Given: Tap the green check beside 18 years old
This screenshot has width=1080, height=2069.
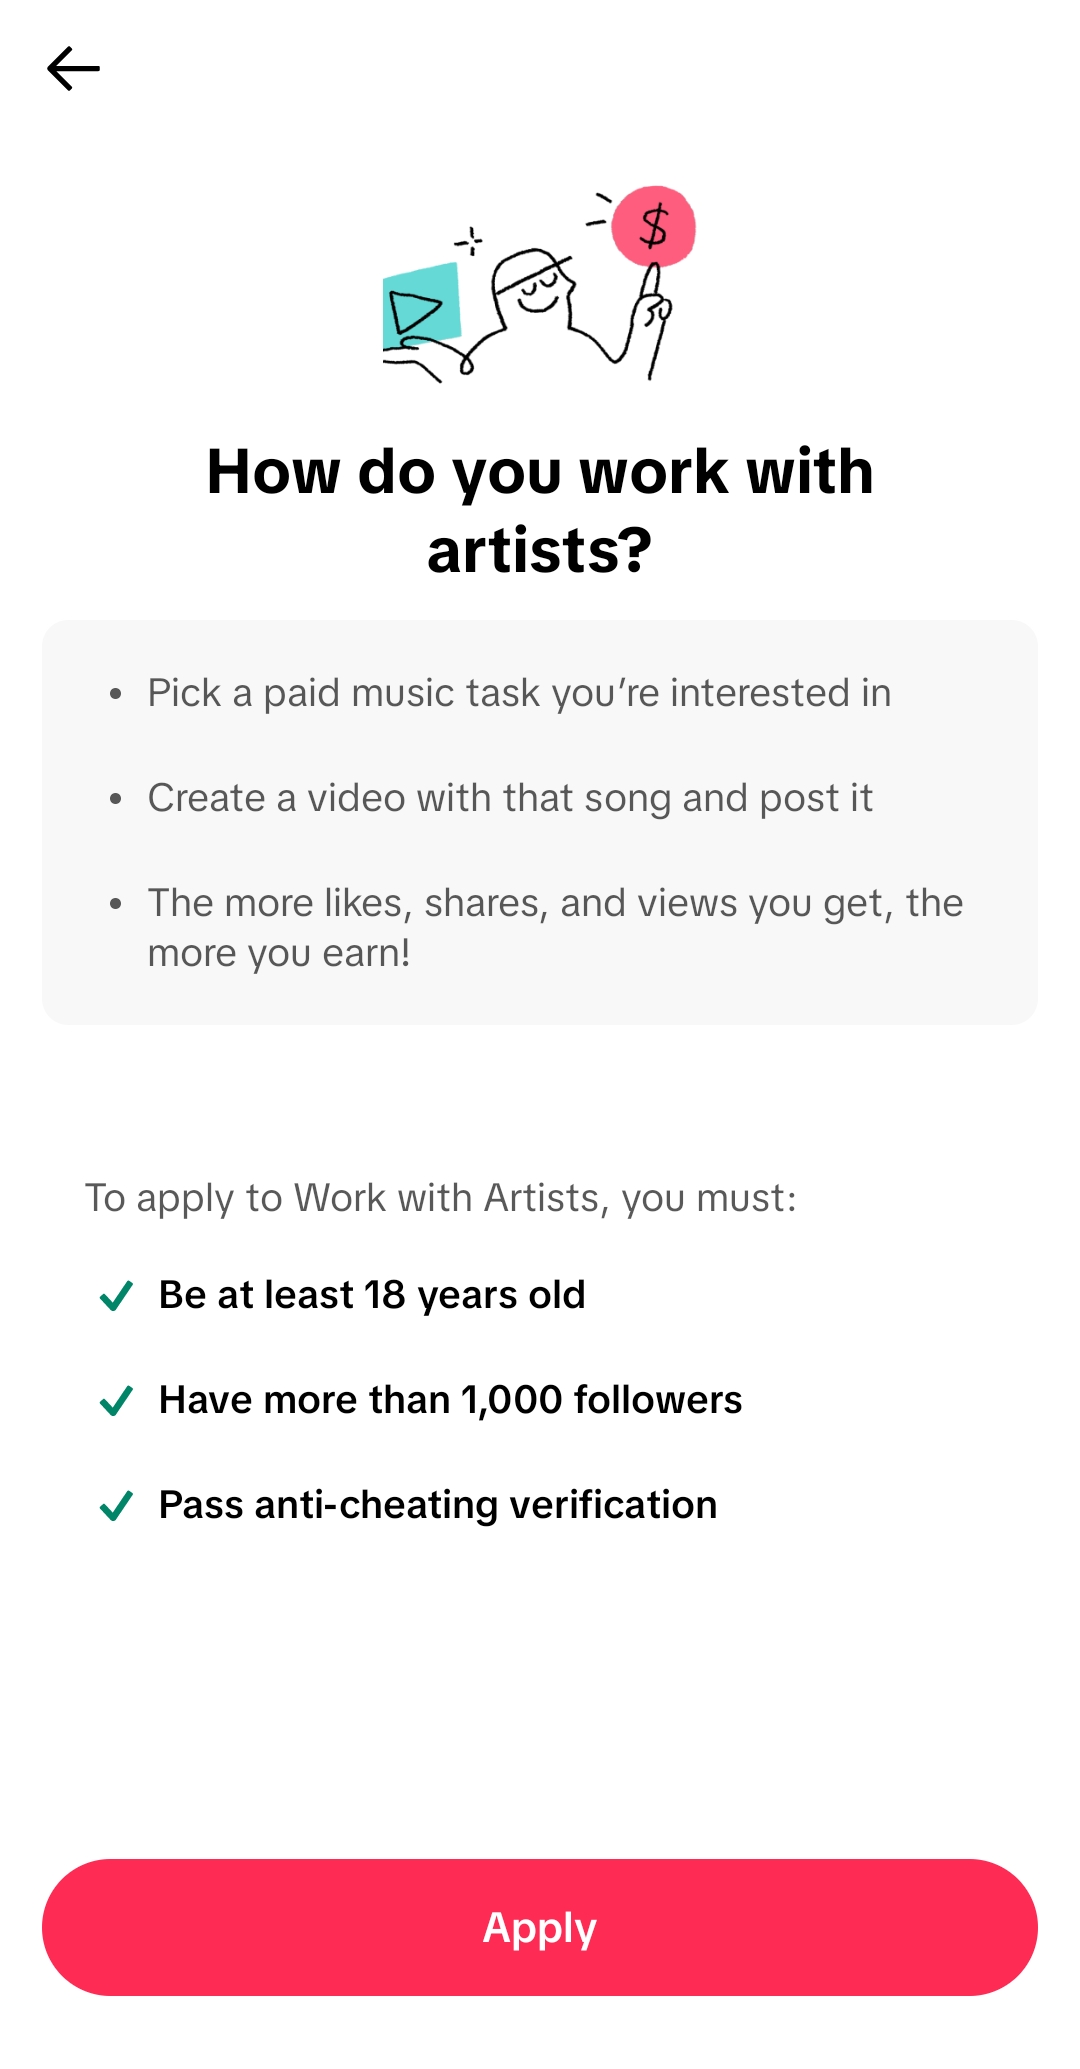Looking at the screenshot, I should [x=116, y=1296].
